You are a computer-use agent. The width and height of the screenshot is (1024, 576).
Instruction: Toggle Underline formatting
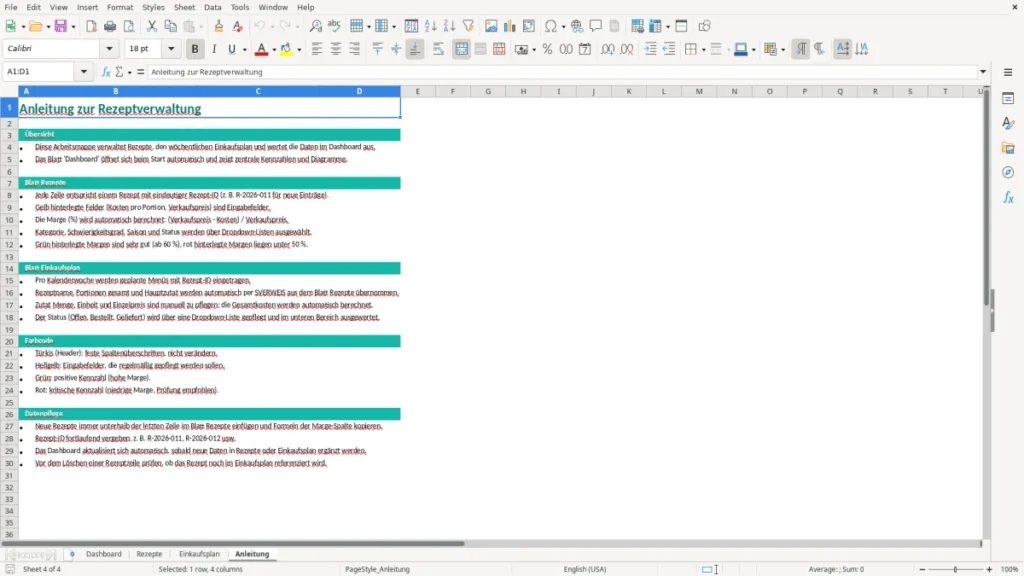click(232, 49)
